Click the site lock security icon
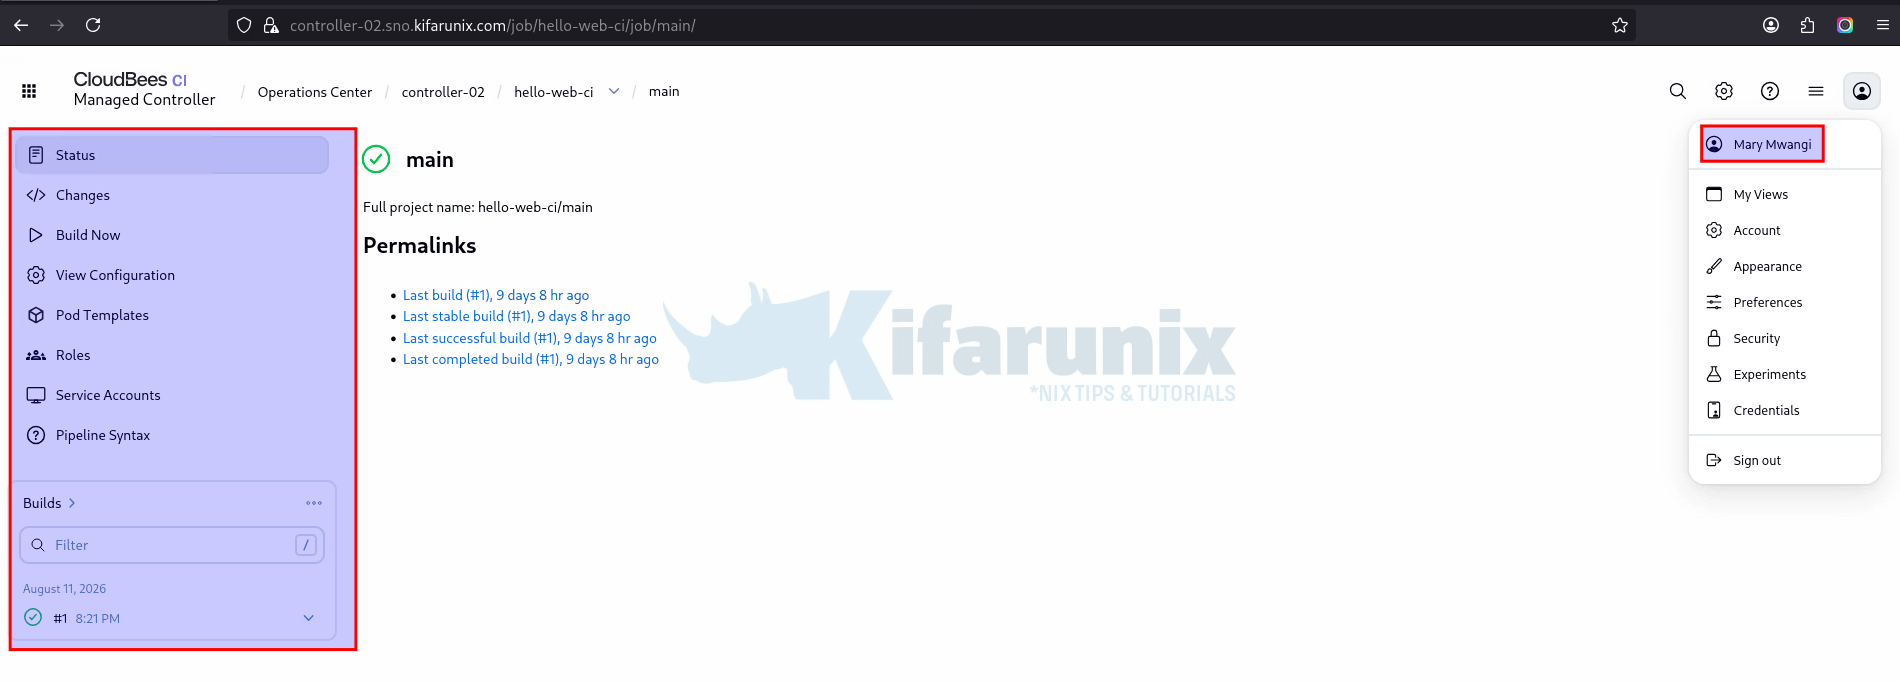 click(271, 25)
